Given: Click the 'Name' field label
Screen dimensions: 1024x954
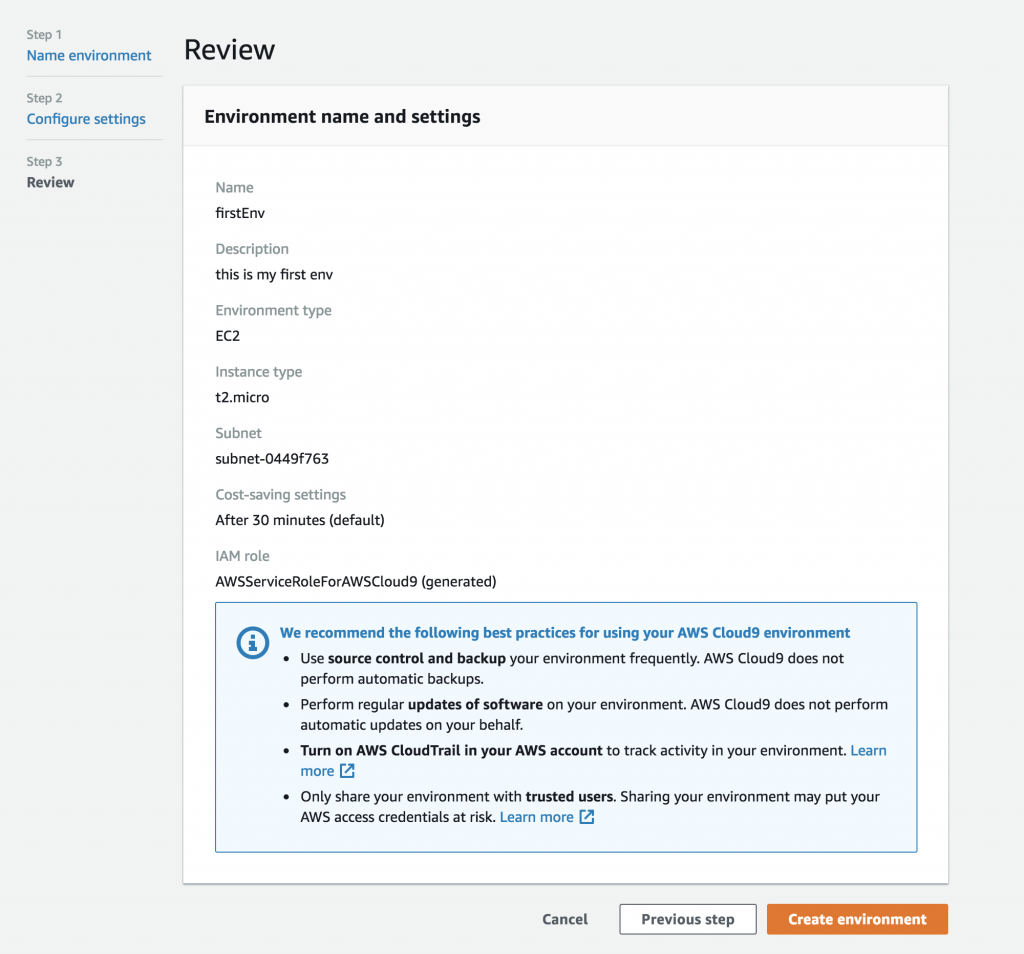Looking at the screenshot, I should coord(234,187).
